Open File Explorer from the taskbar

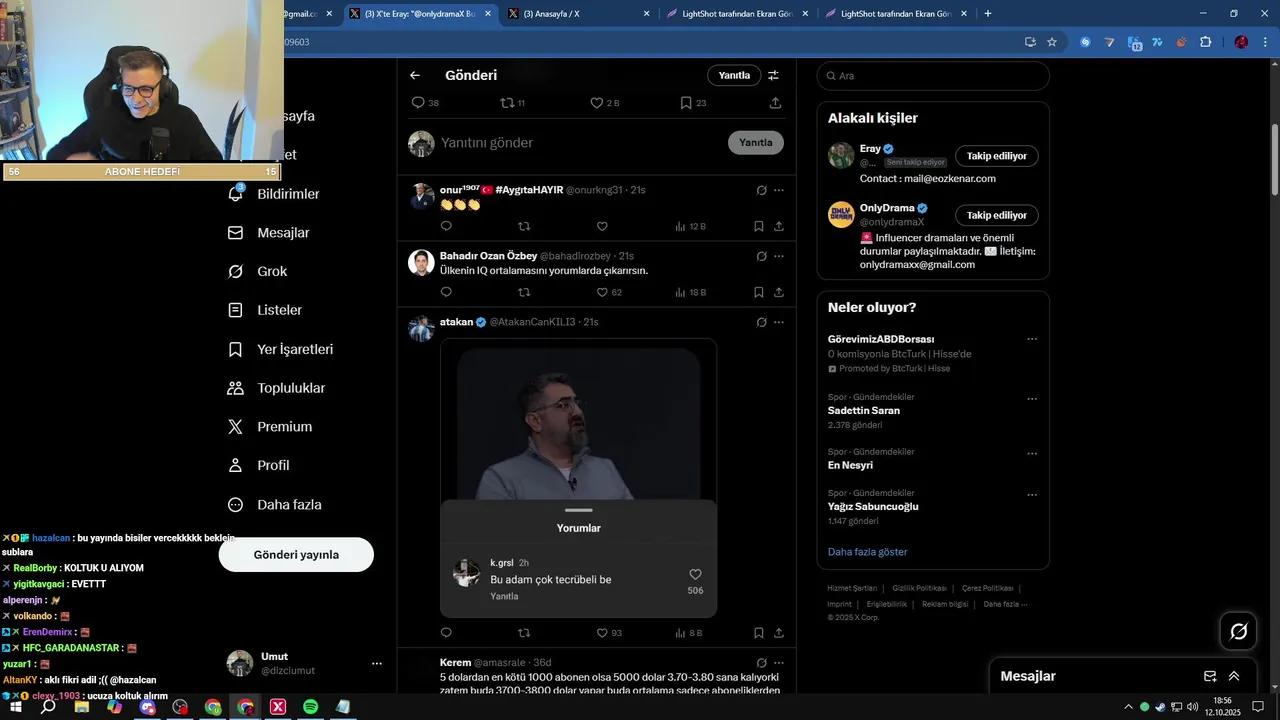click(x=82, y=707)
